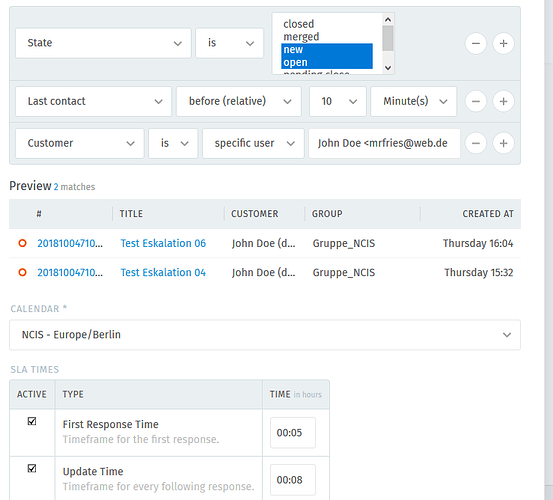Open the Calendar dropdown NCIS - Europe/Berlin
The width and height of the screenshot is (553, 500).
pyautogui.click(x=265, y=335)
